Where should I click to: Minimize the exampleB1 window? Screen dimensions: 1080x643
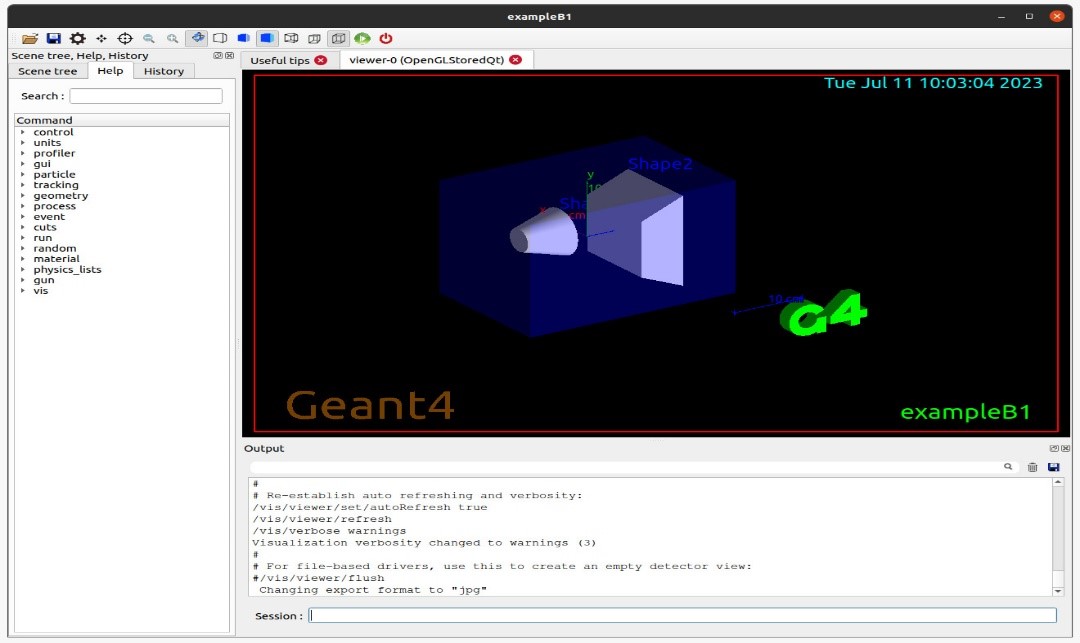1001,17
